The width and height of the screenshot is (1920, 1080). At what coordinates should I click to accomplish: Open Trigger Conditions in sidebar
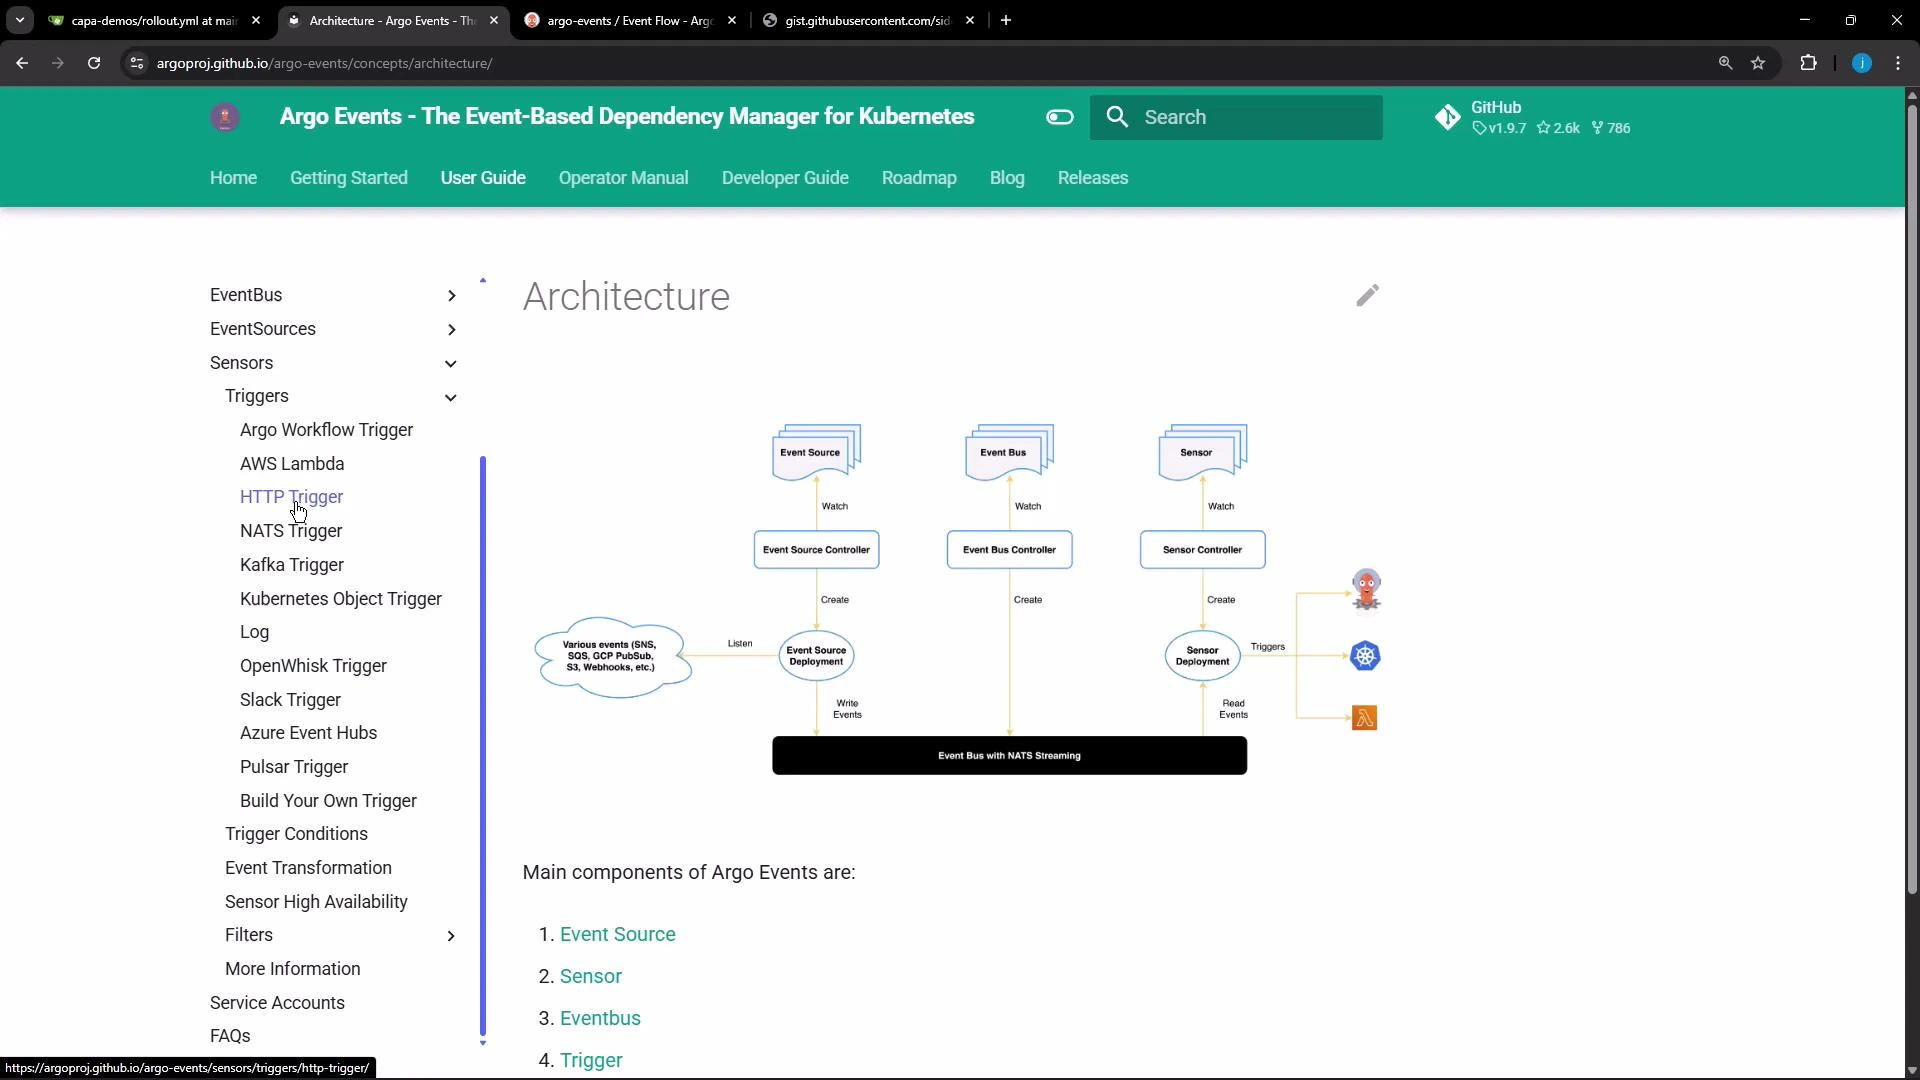[296, 834]
